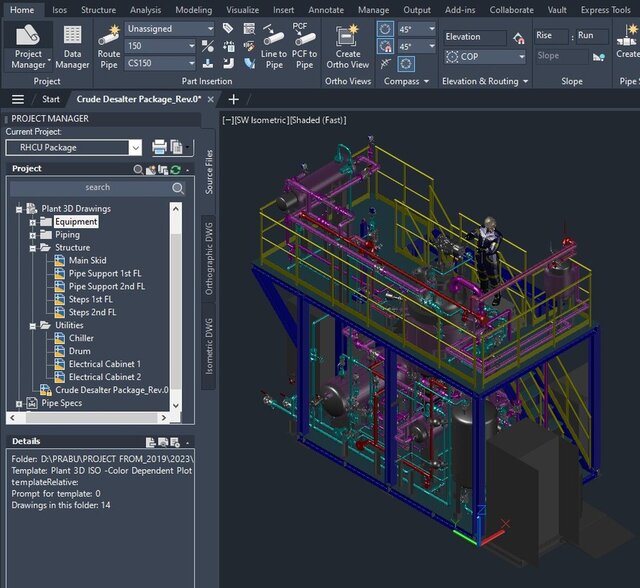The height and width of the screenshot is (588, 640).
Task: Toggle the top compass snap button
Action: point(385,29)
